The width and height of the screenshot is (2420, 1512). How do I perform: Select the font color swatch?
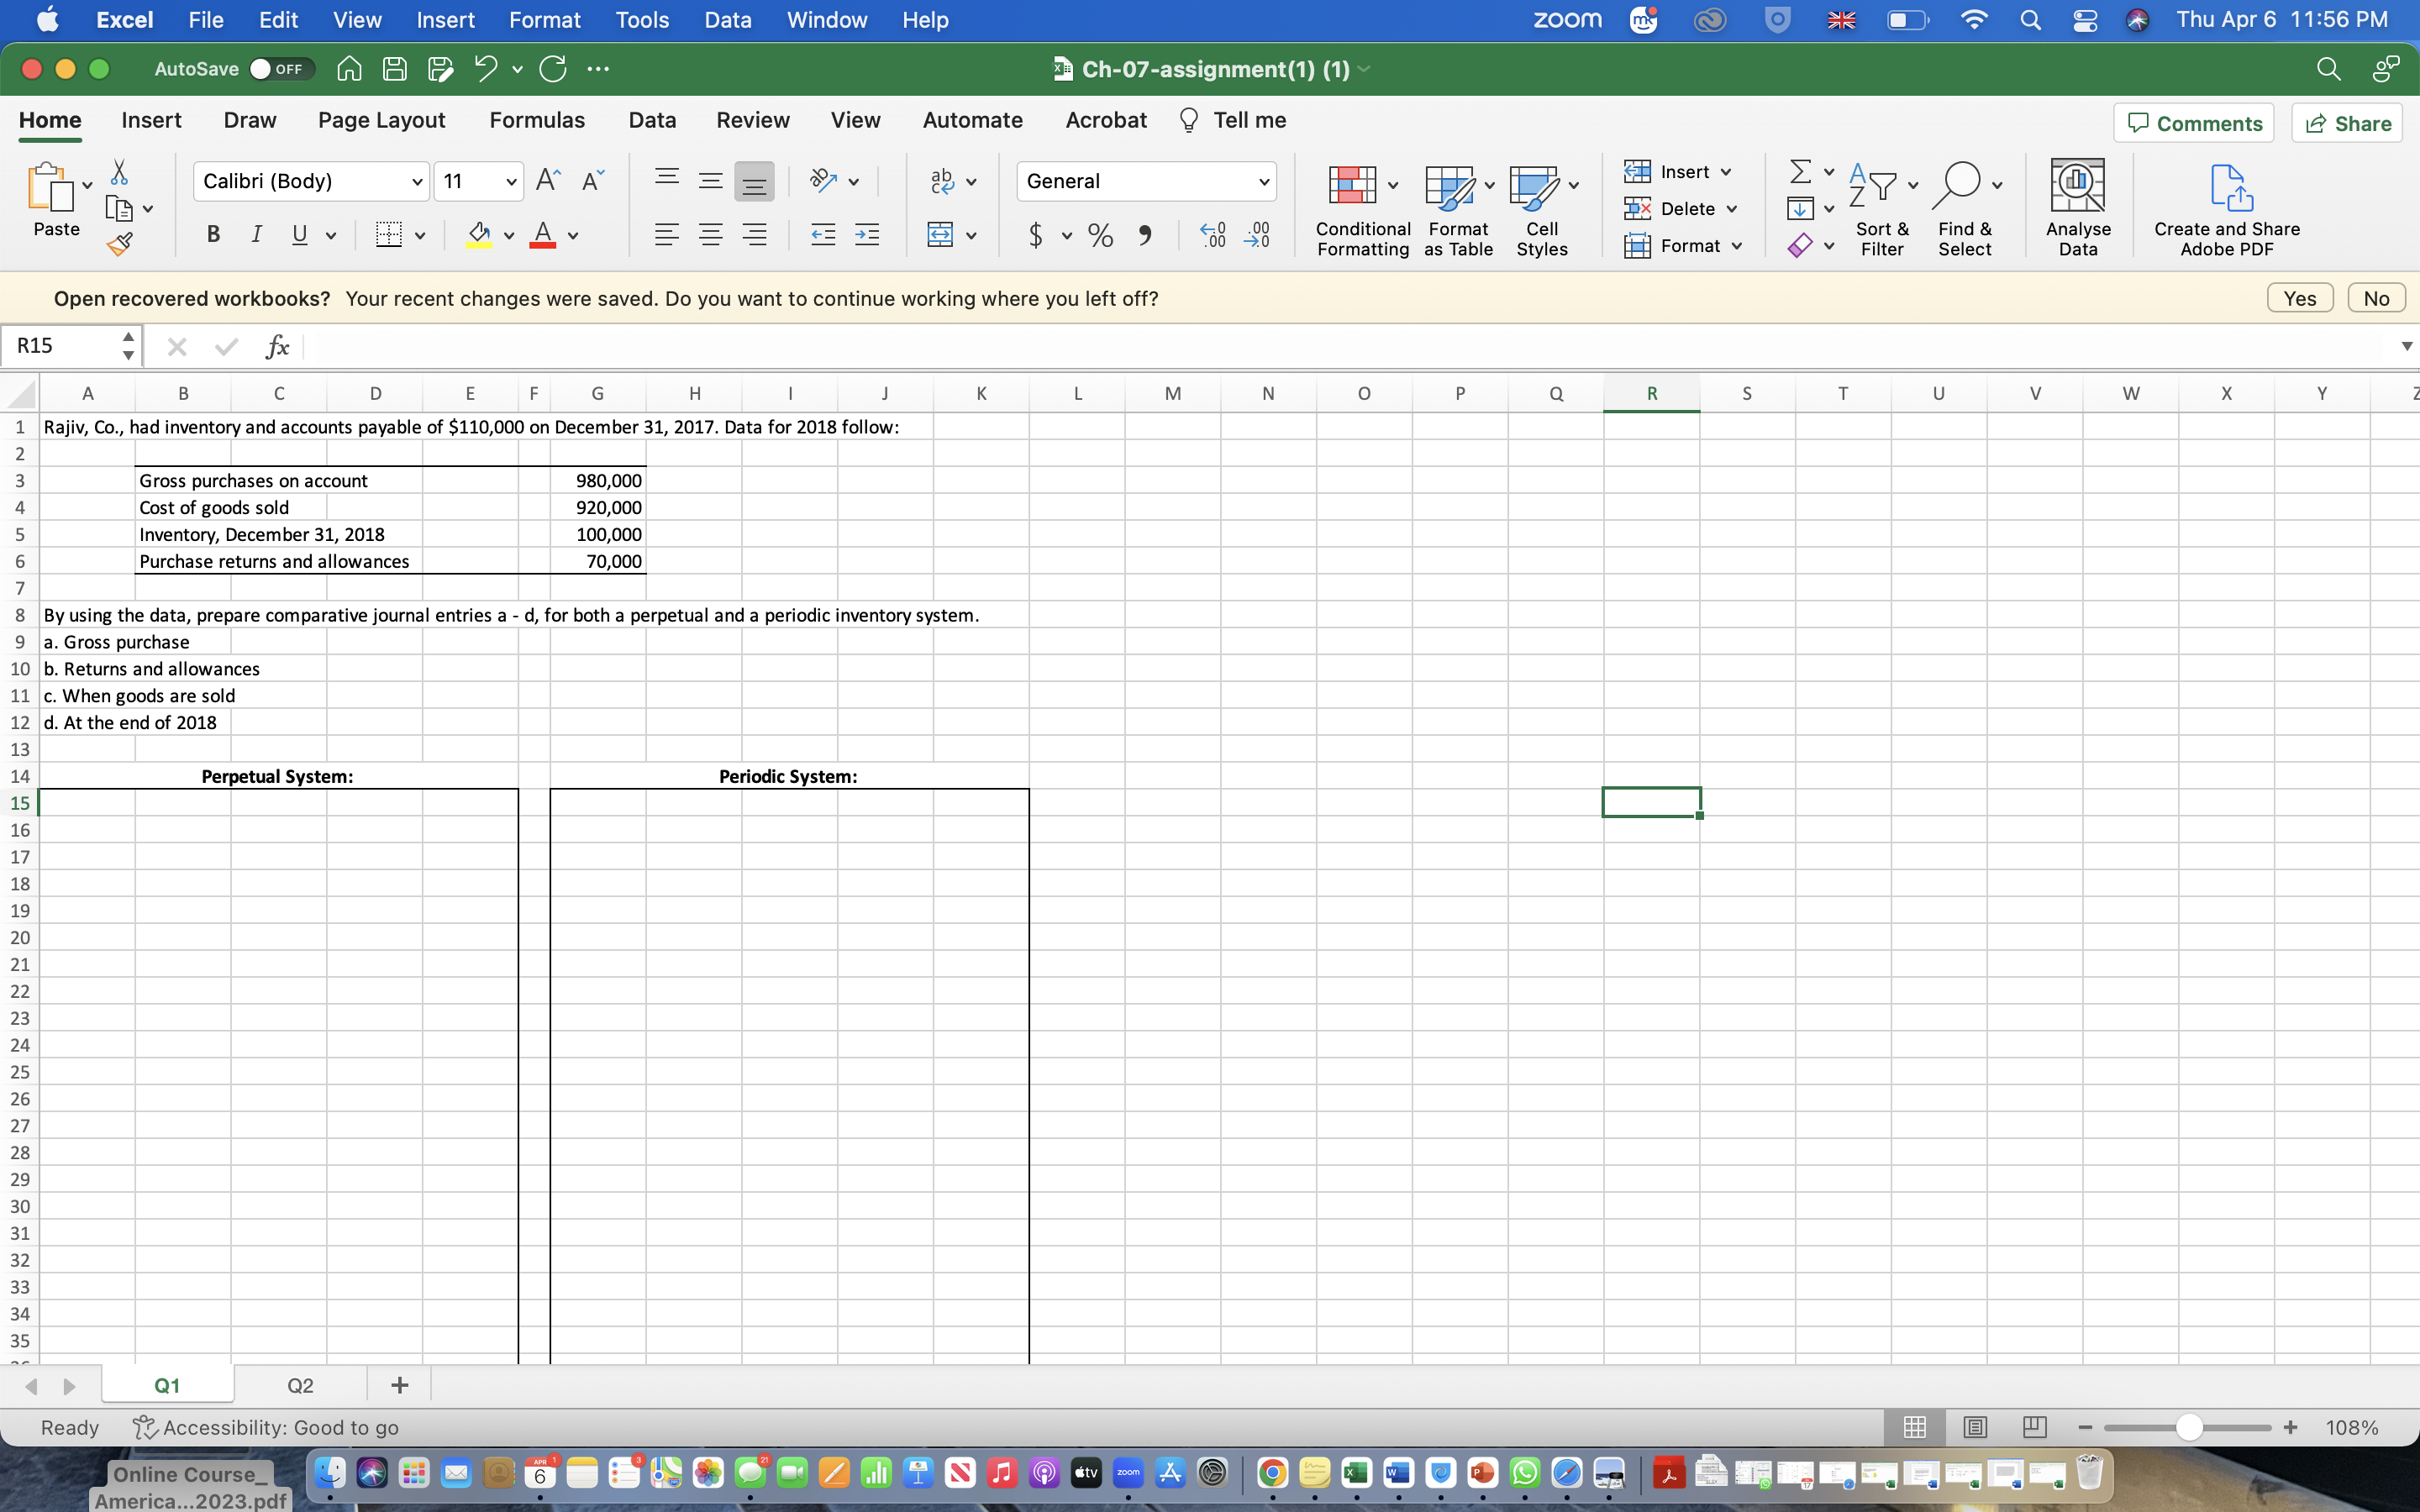click(542, 244)
